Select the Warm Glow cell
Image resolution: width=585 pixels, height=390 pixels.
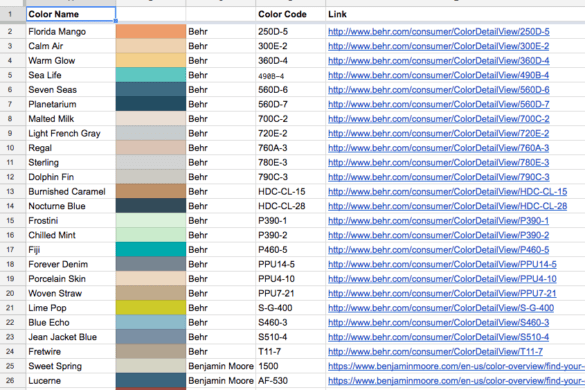71,61
